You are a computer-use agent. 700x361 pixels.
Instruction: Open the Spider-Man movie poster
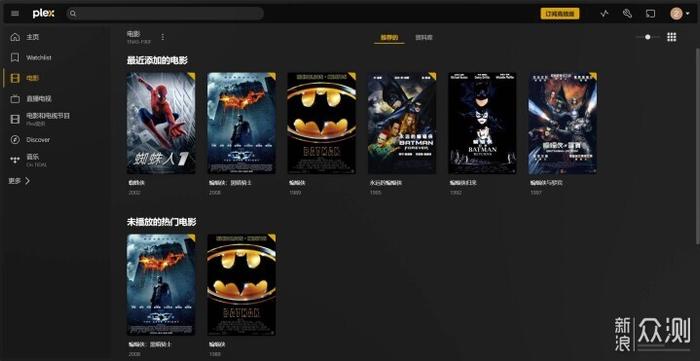pos(161,123)
